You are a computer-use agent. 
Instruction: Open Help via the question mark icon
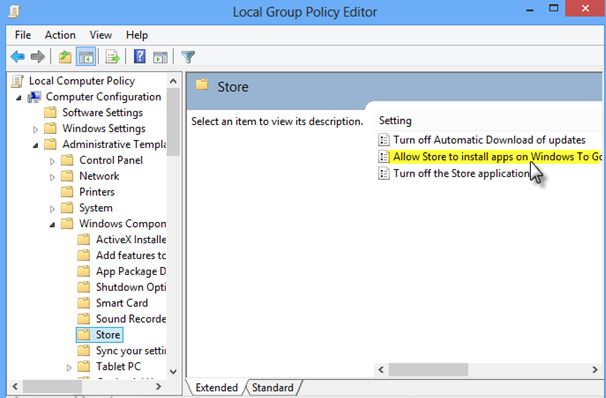click(140, 57)
